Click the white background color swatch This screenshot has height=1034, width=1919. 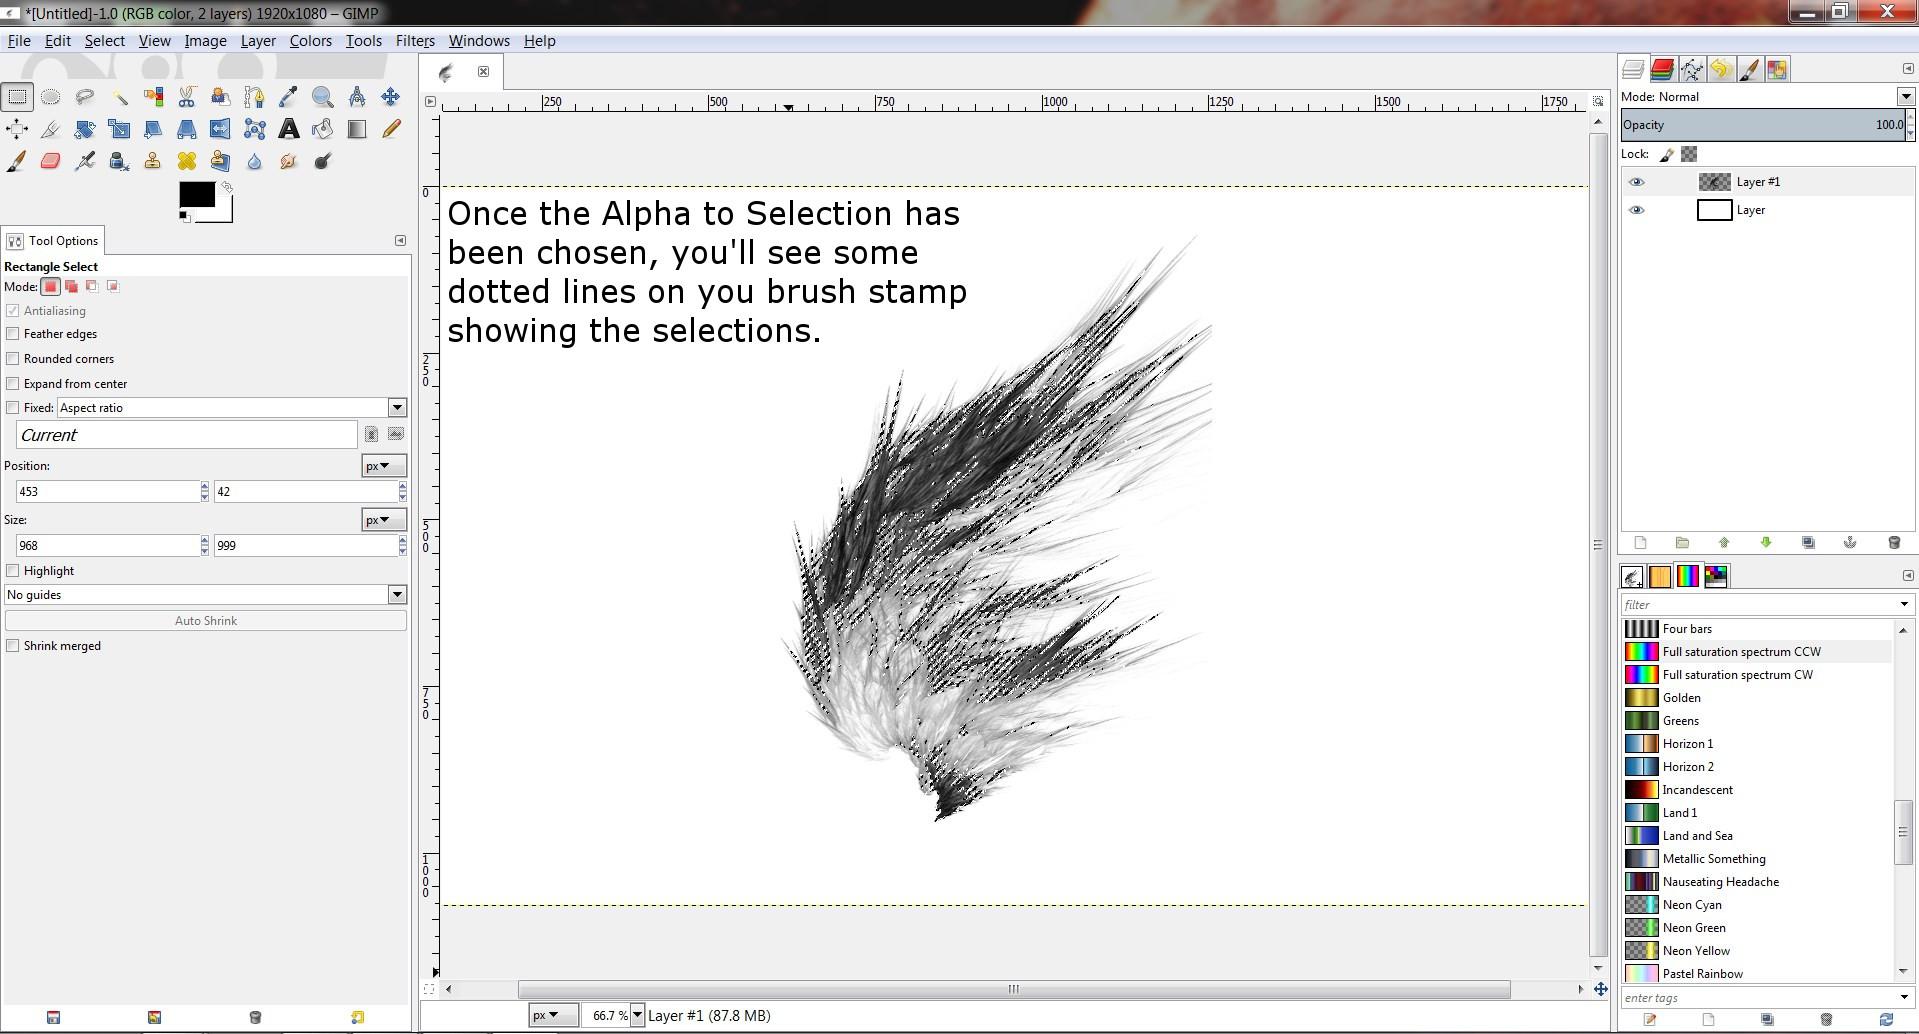click(x=225, y=215)
